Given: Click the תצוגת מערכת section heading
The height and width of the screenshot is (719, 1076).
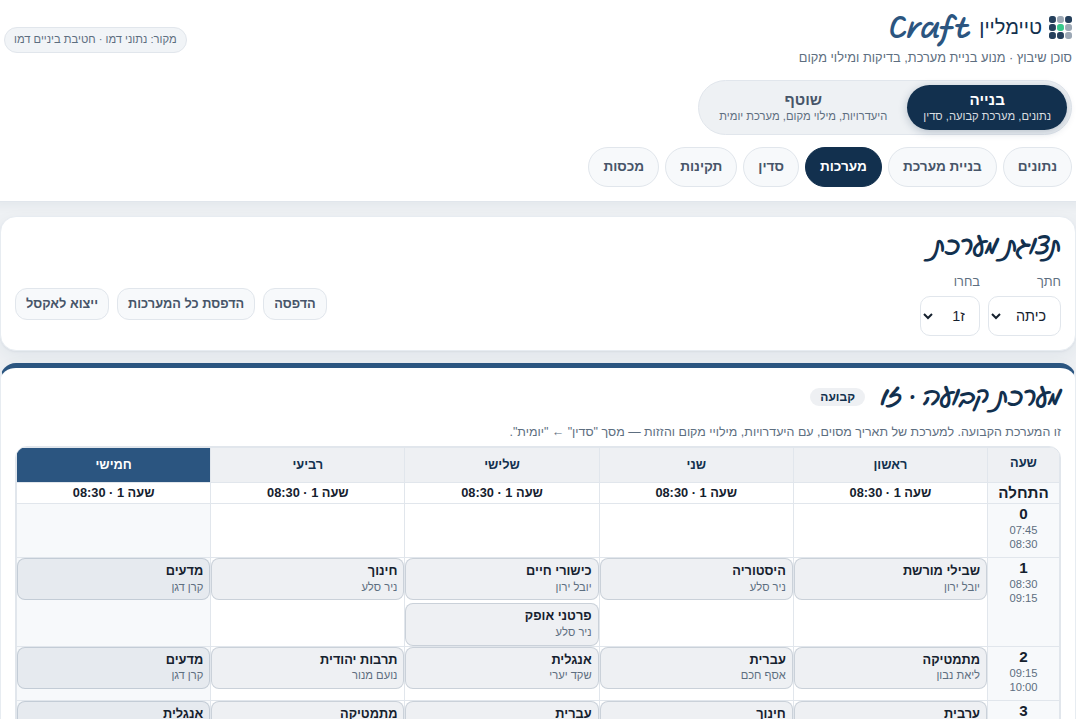Looking at the screenshot, I should pyautogui.click(x=992, y=248).
